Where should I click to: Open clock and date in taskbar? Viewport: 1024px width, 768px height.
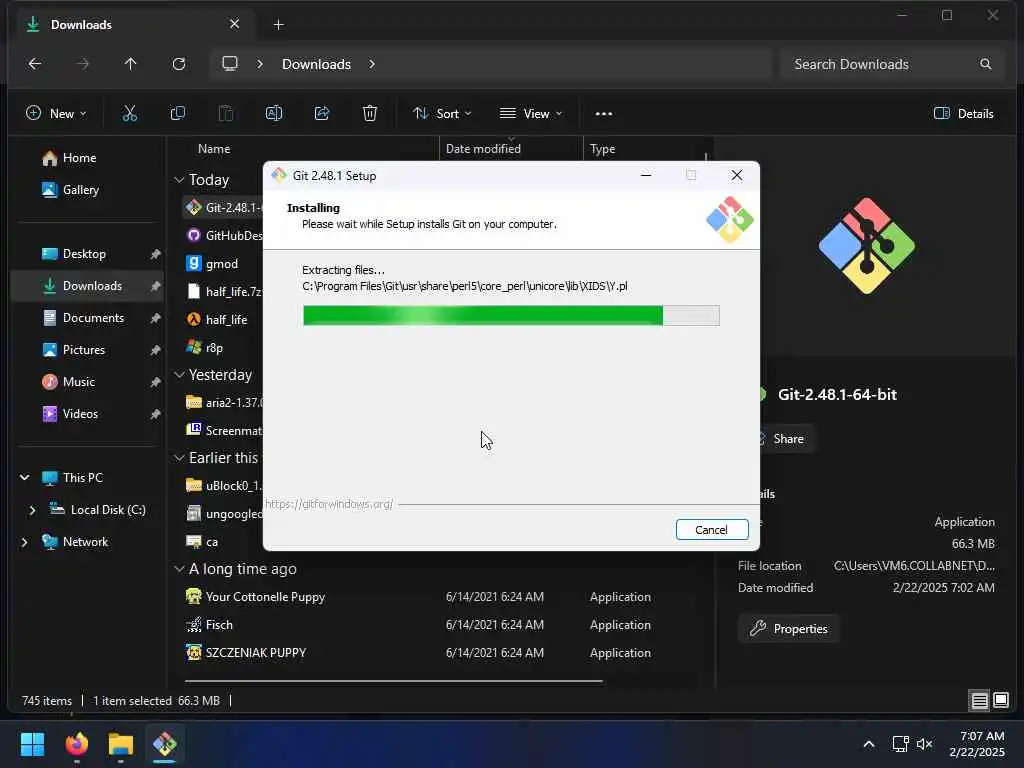tap(978, 744)
